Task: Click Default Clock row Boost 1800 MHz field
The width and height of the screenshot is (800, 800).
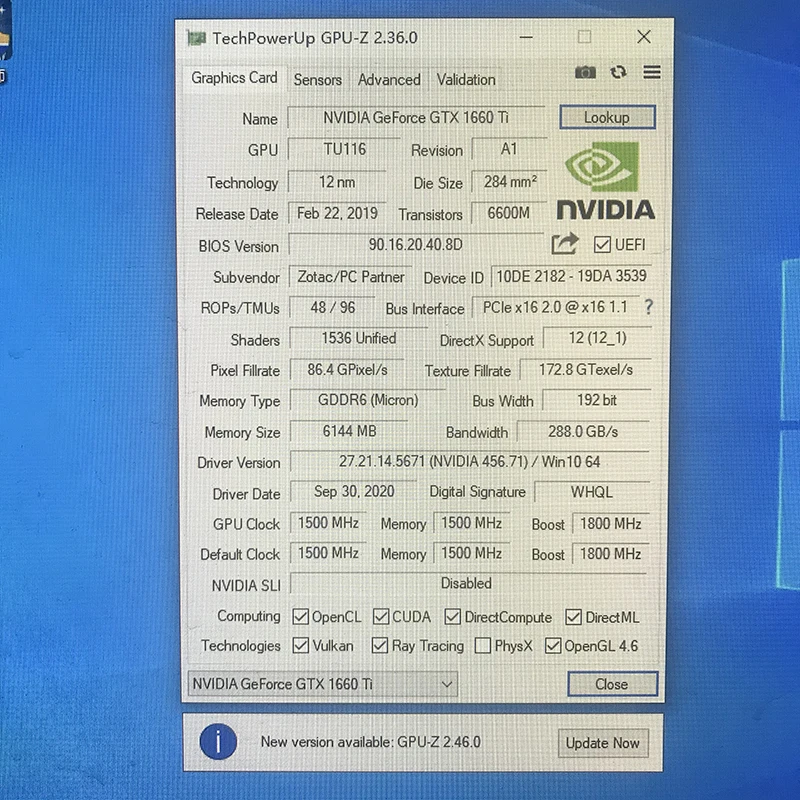Action: click(x=611, y=554)
